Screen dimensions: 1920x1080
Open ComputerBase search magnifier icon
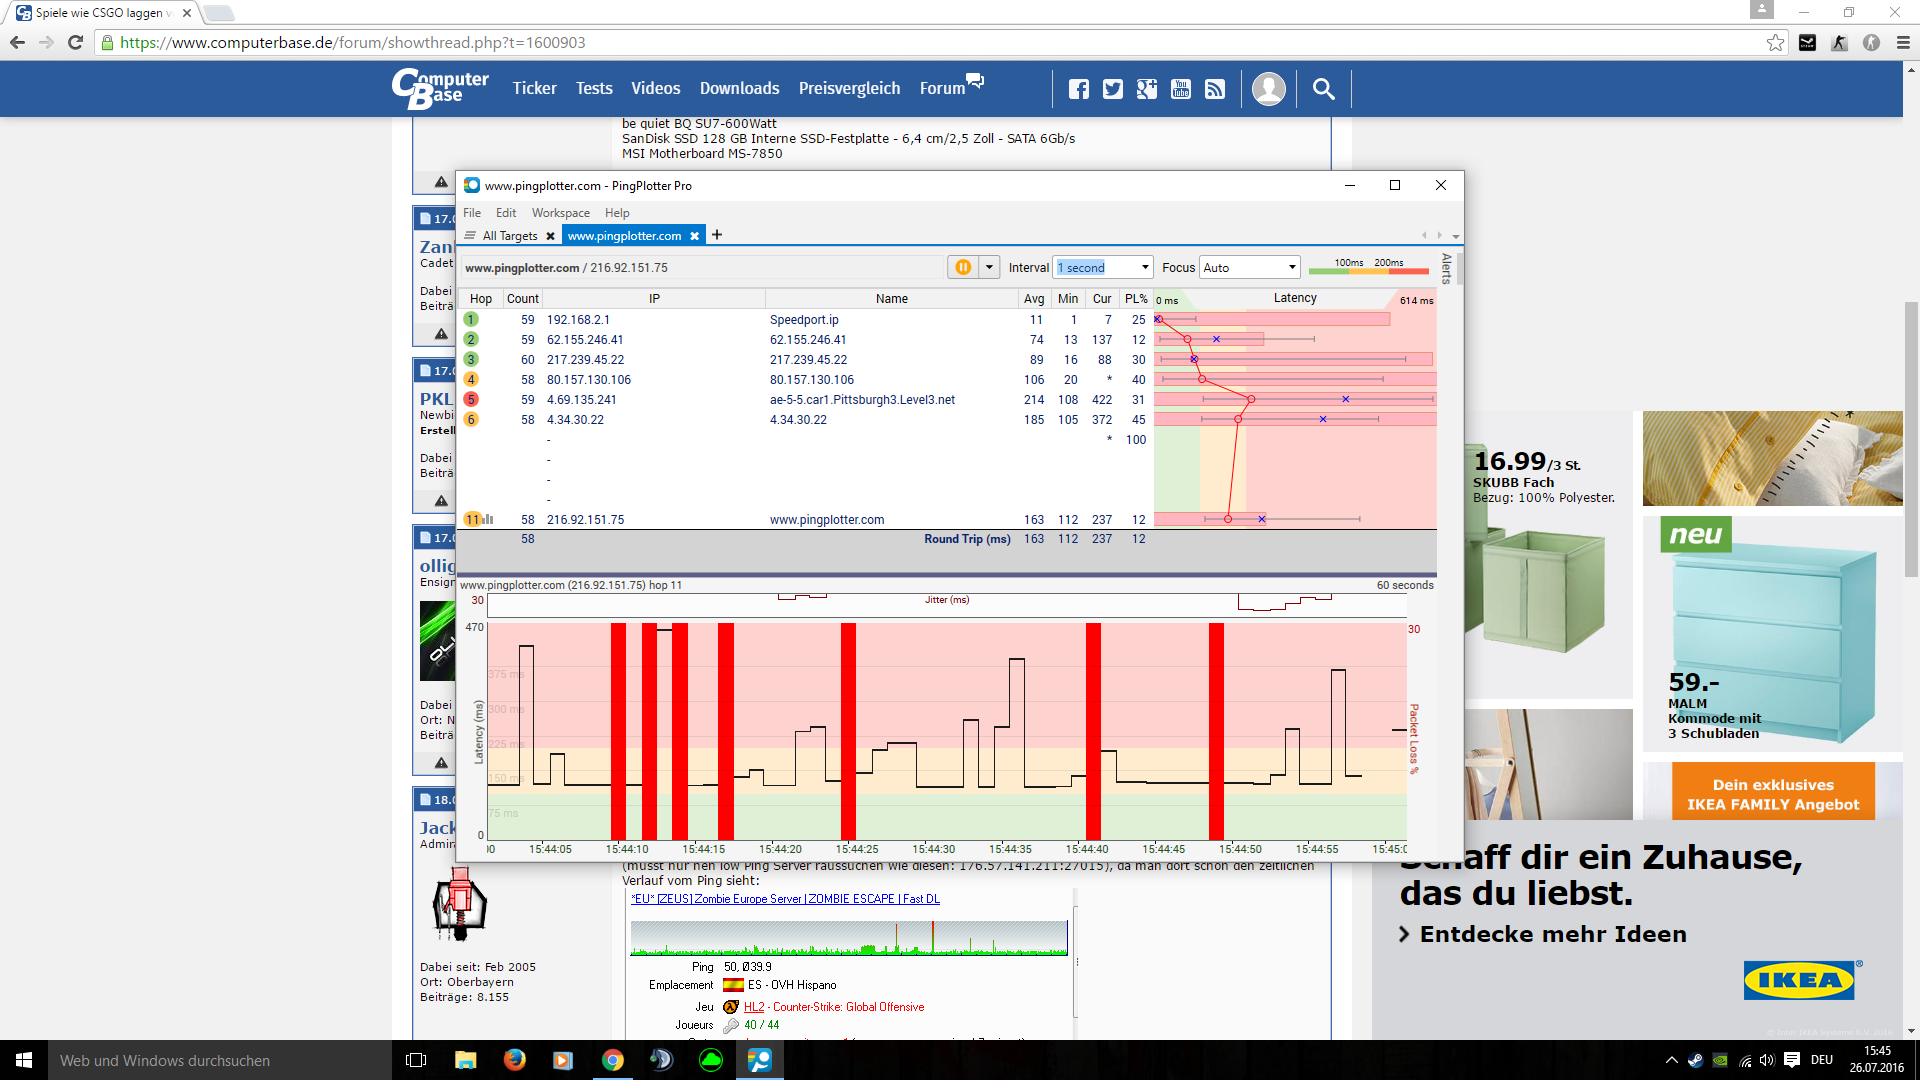pos(1323,89)
